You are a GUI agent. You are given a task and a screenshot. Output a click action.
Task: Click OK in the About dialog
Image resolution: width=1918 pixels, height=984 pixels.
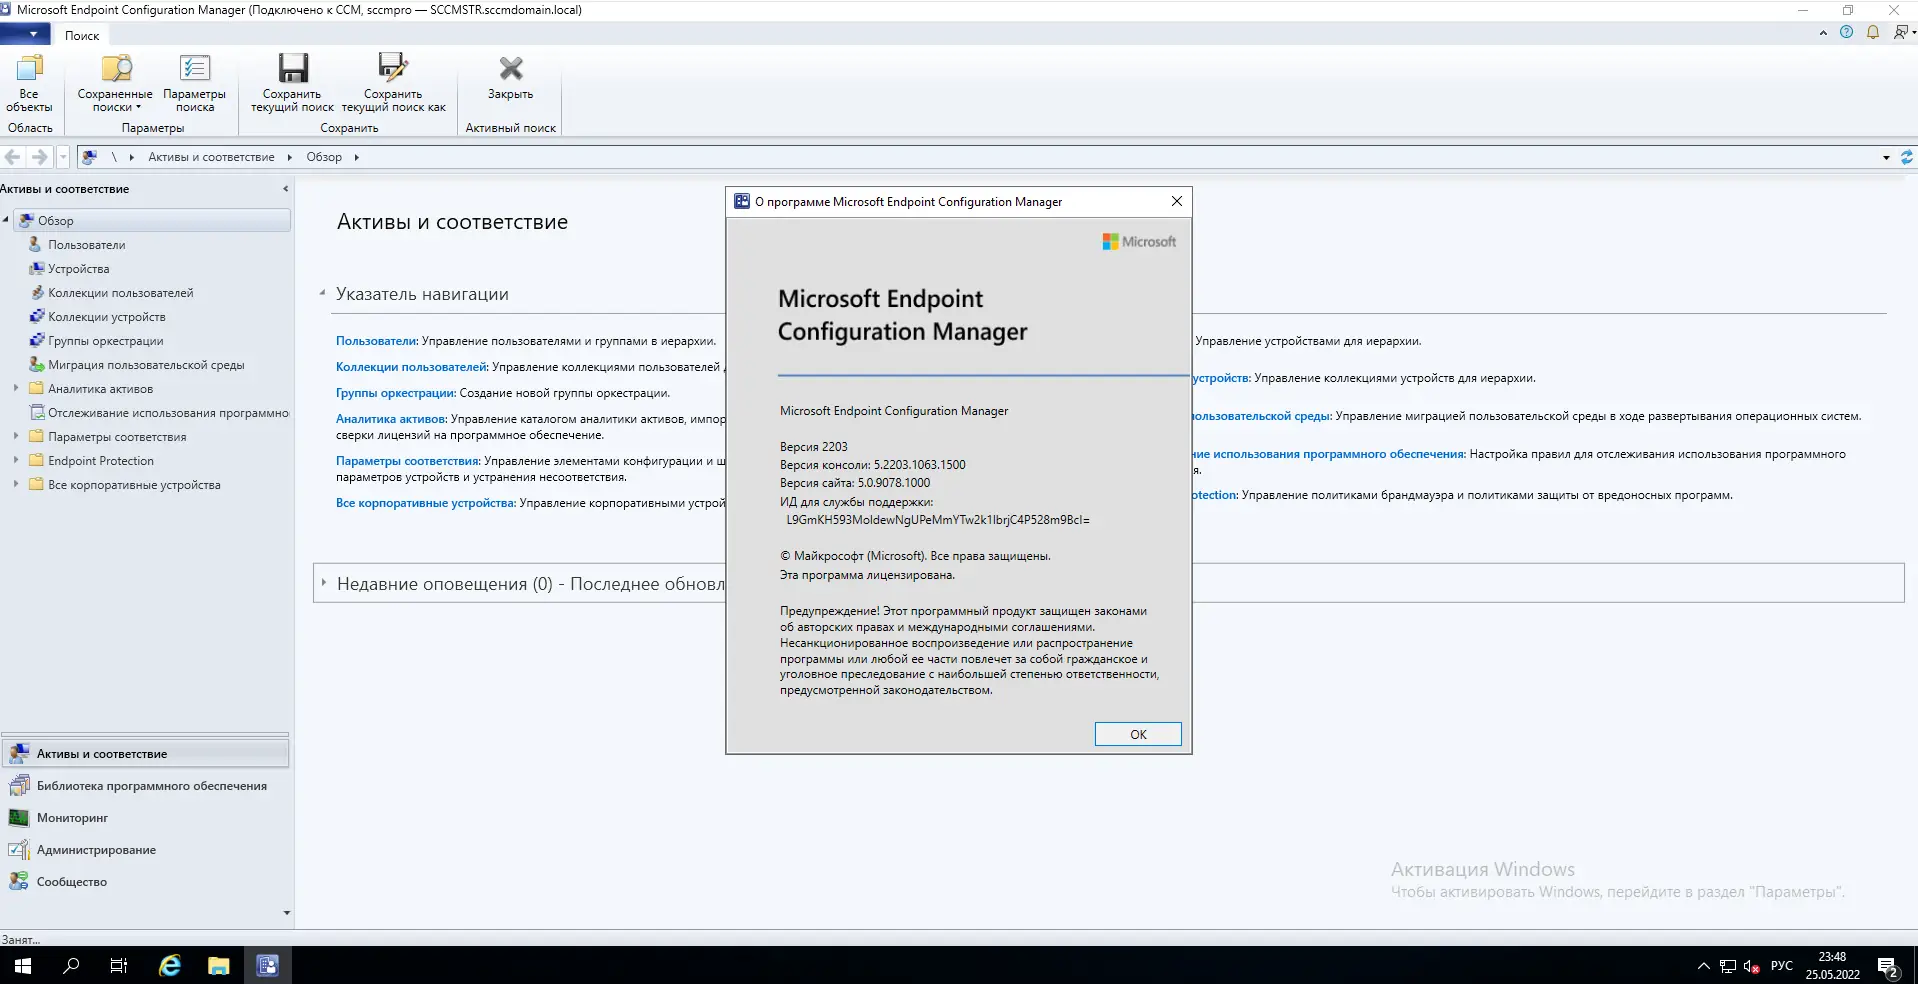(1138, 734)
